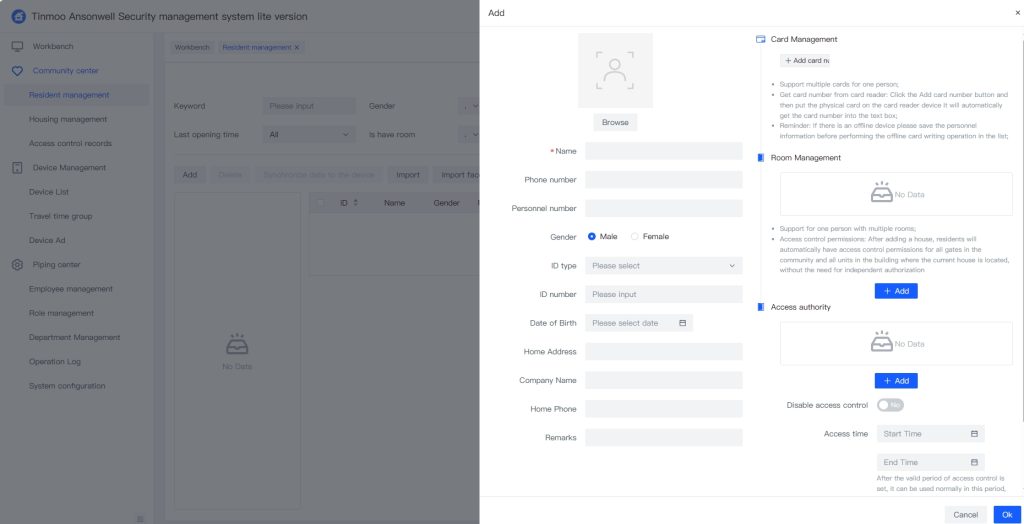Click the ID column sort arrows
This screenshot has height=524, width=1024.
click(355, 203)
